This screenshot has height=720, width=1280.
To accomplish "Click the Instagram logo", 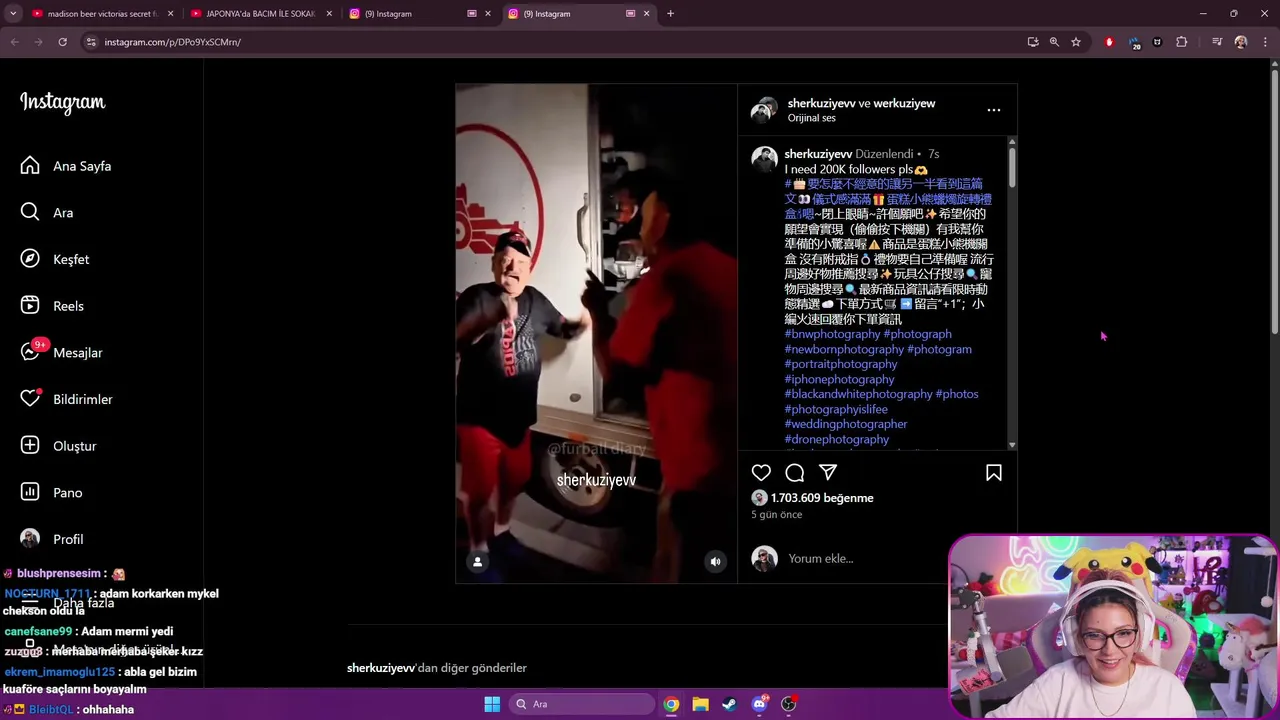I will [x=62, y=102].
